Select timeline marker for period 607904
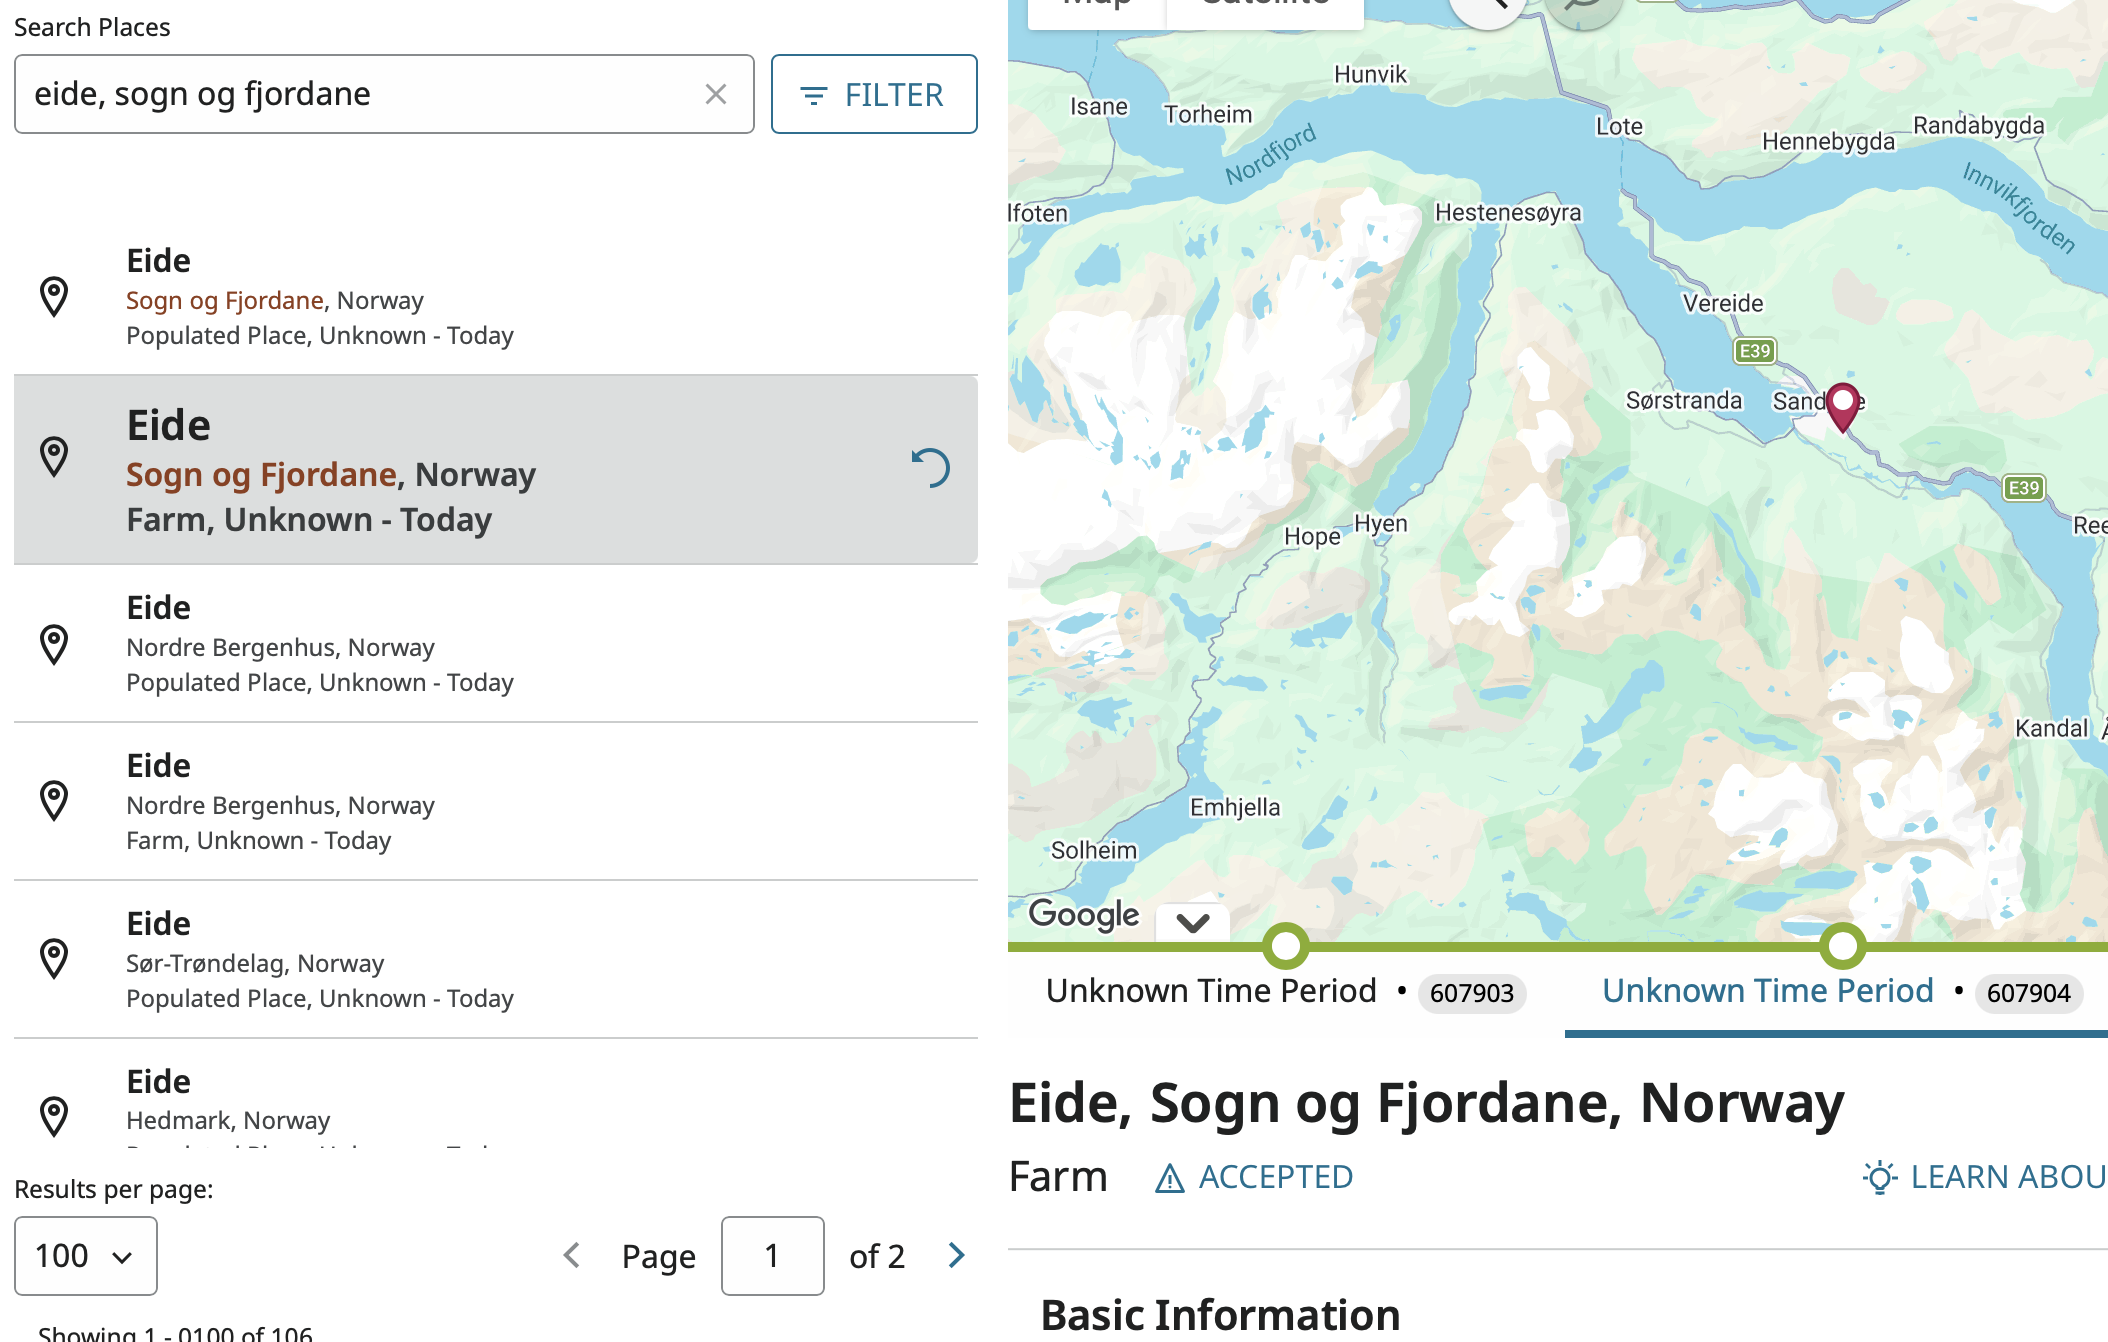 pyautogui.click(x=1842, y=946)
